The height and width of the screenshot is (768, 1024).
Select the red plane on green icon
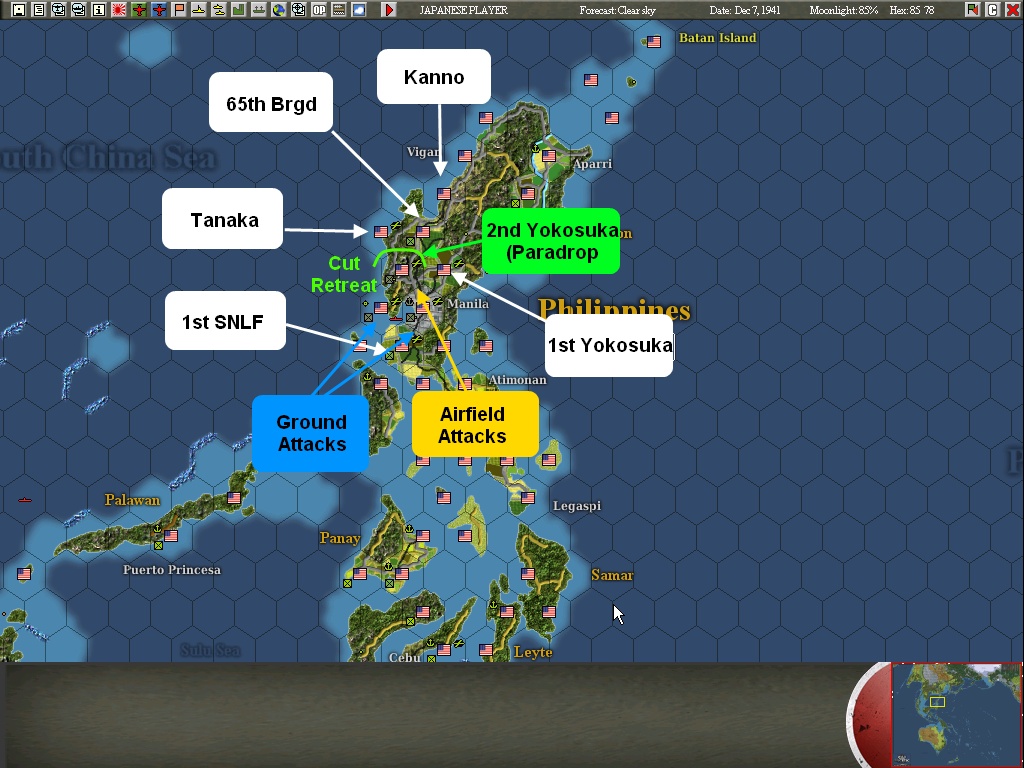point(139,10)
